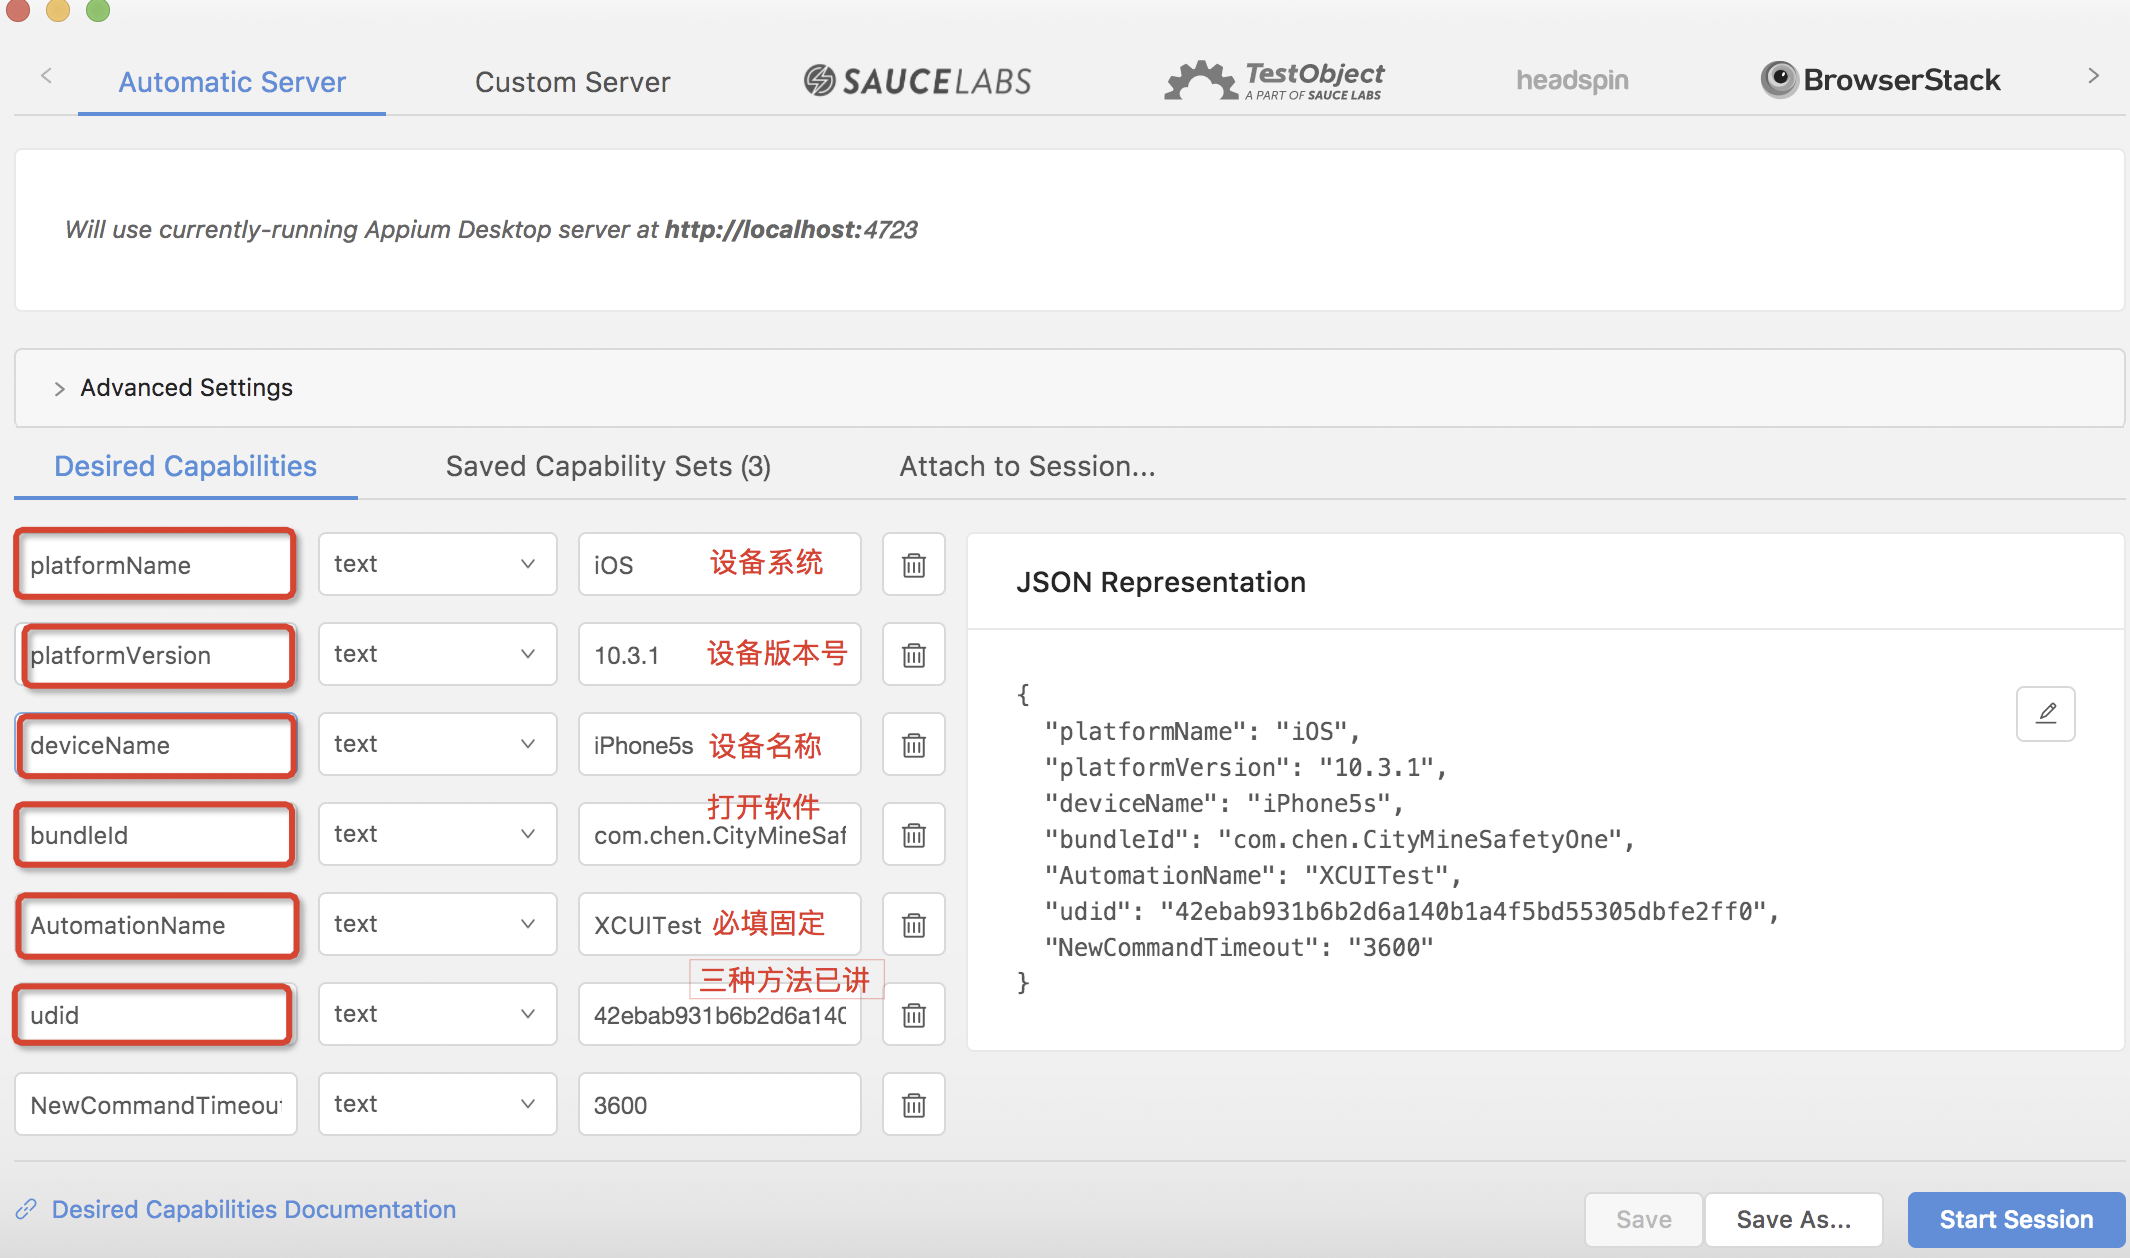Viewport: 2130px width, 1258px height.
Task: Open the headspin server tab
Action: [x=1572, y=80]
